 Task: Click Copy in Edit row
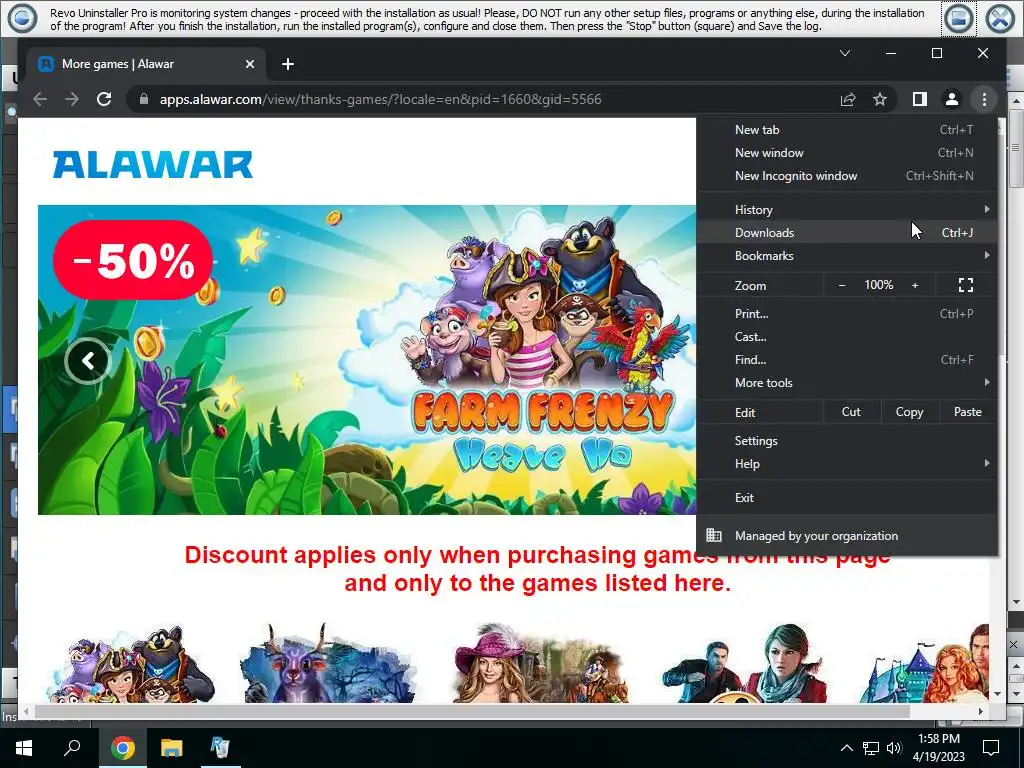[909, 412]
